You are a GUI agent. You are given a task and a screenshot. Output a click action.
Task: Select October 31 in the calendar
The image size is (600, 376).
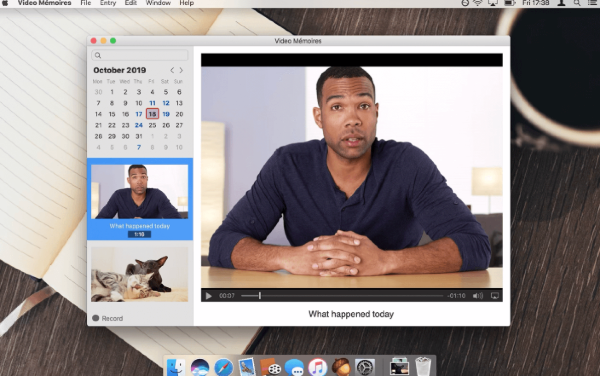[139, 136]
